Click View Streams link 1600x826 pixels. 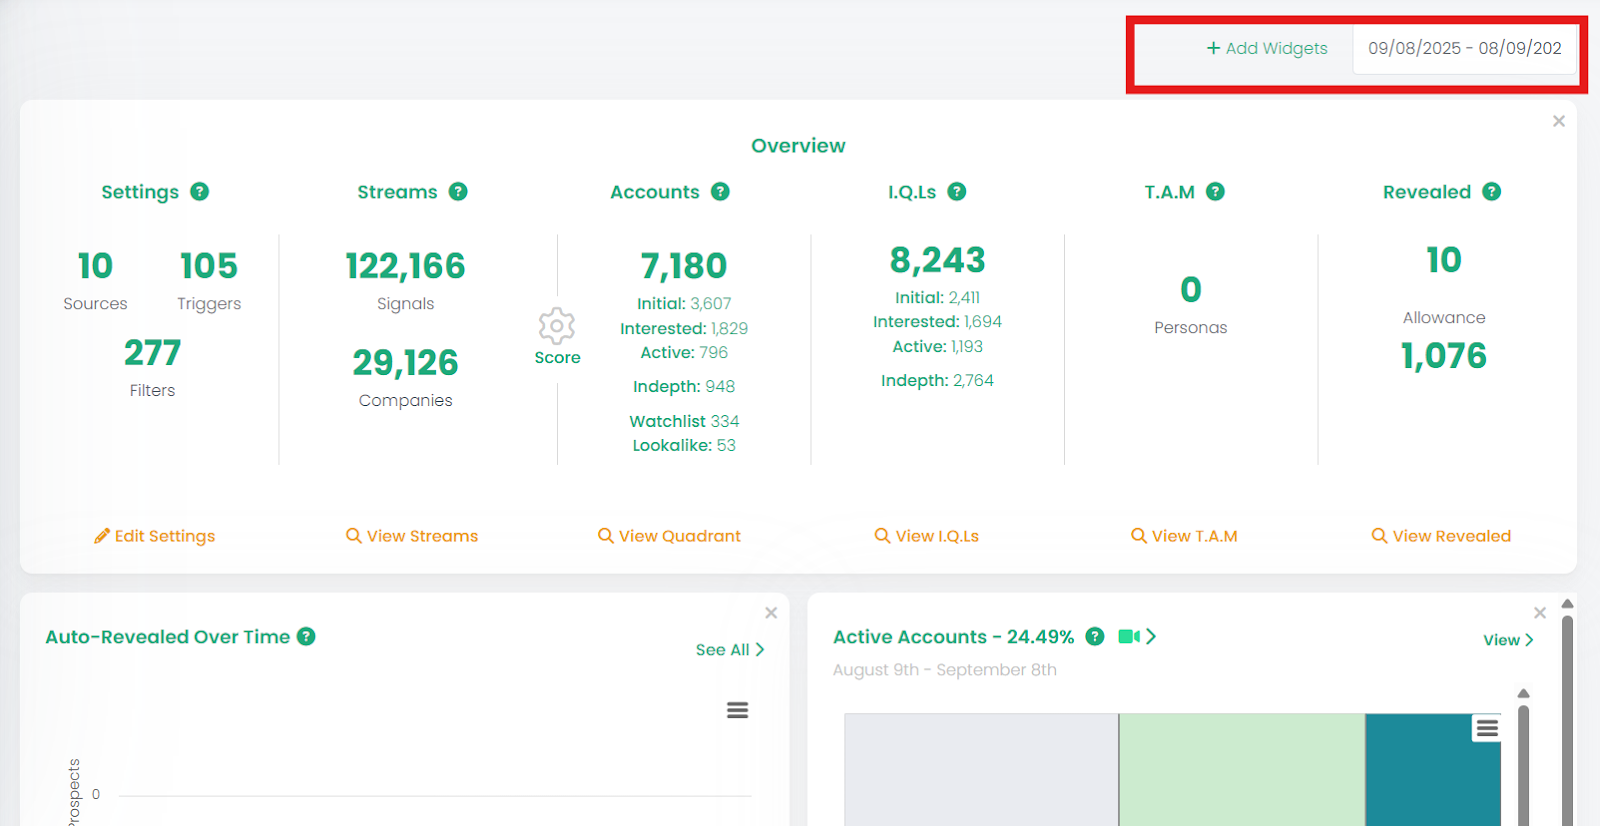(x=412, y=536)
